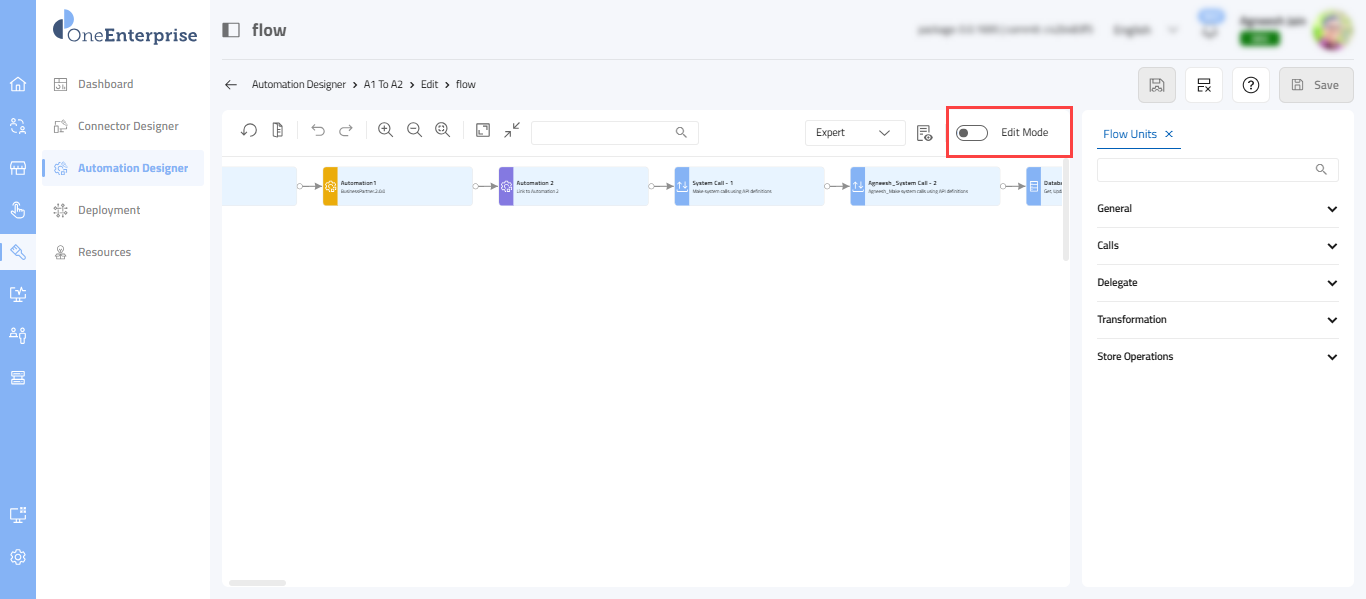1366x599 pixels.
Task: Close the Flow Units tab
Action: (1169, 134)
